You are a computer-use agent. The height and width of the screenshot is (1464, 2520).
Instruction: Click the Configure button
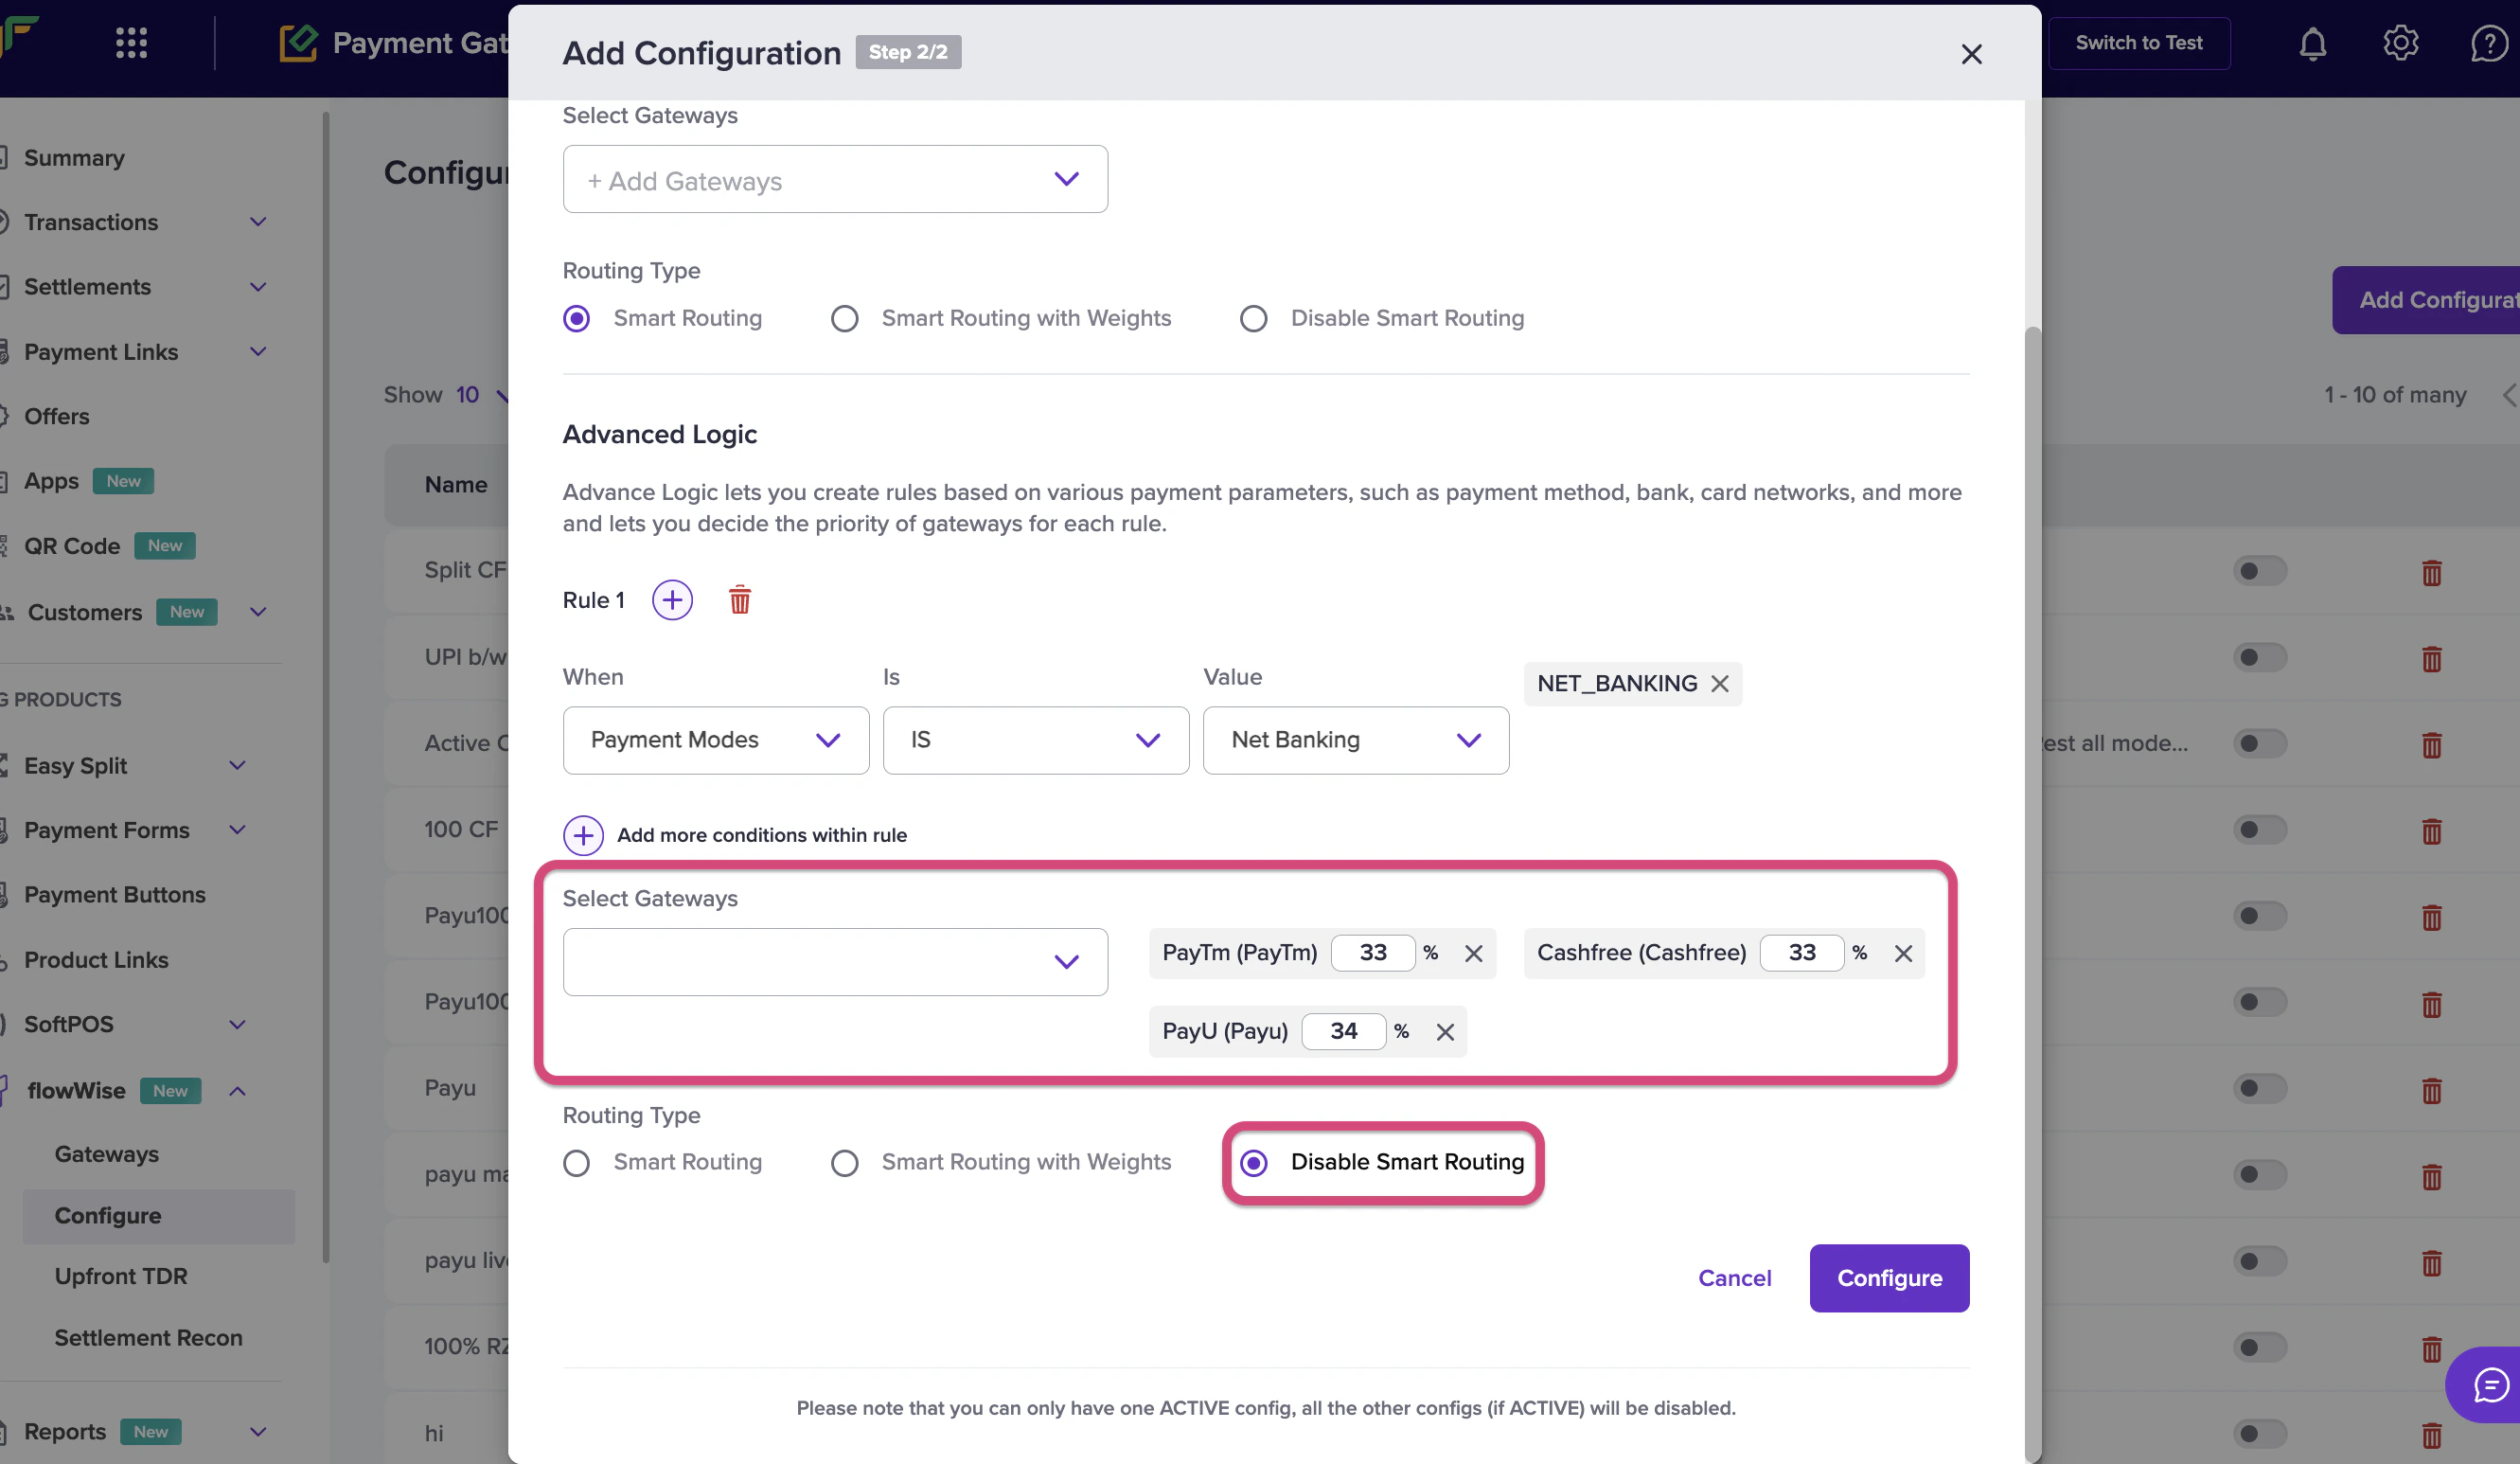click(x=1888, y=1278)
